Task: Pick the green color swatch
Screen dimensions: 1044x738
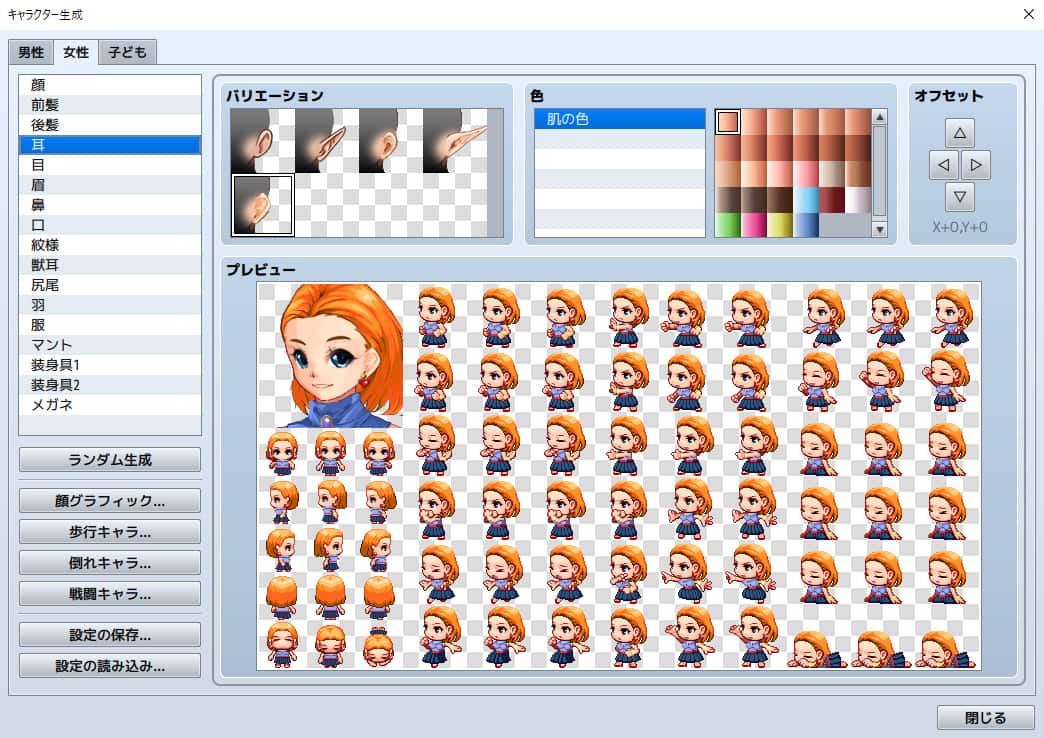Action: (727, 225)
